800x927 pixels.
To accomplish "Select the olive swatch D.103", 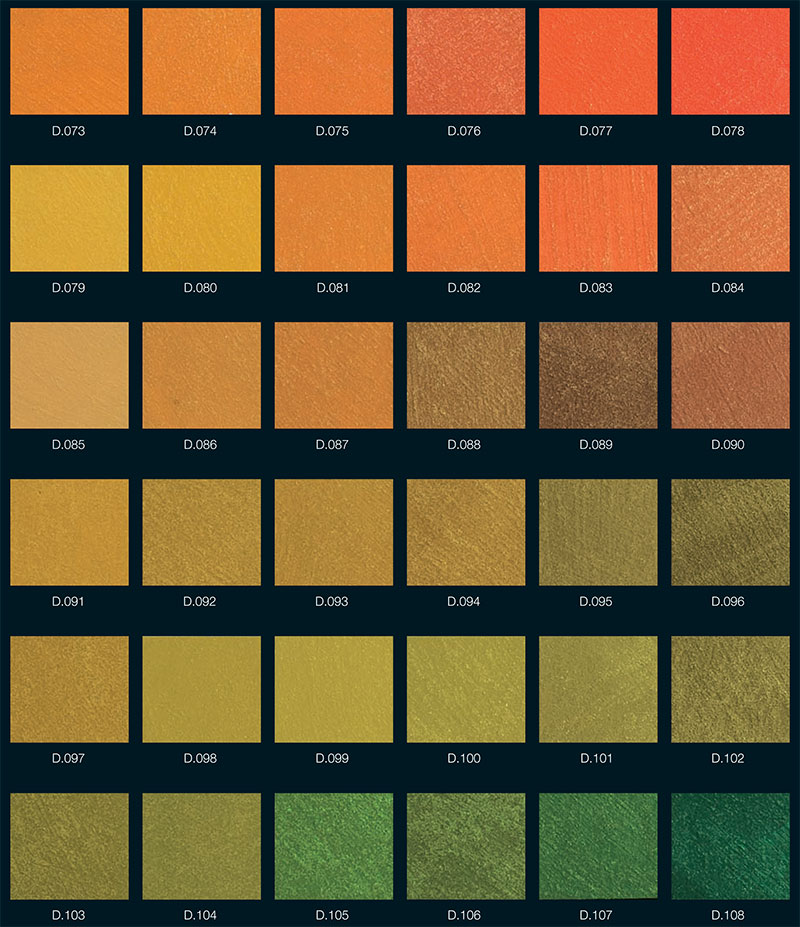I will (69, 846).
